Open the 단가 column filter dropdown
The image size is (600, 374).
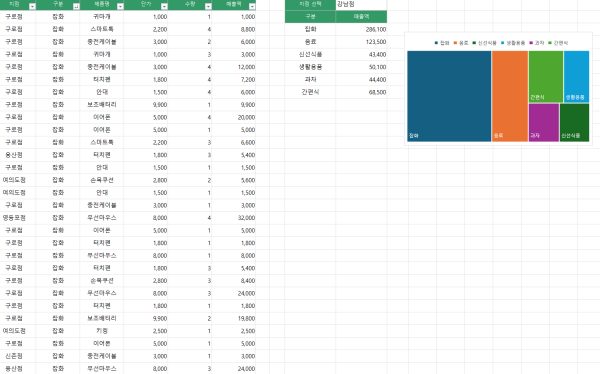pyautogui.click(x=164, y=6)
